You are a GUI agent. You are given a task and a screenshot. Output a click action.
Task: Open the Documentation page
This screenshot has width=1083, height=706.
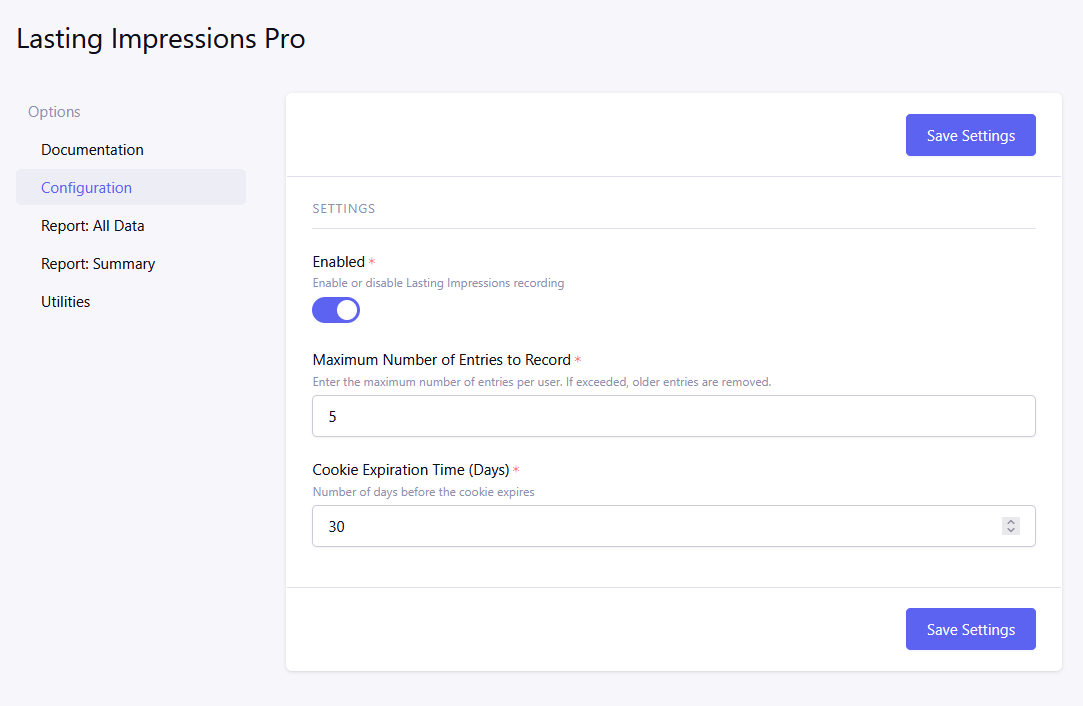click(x=92, y=149)
